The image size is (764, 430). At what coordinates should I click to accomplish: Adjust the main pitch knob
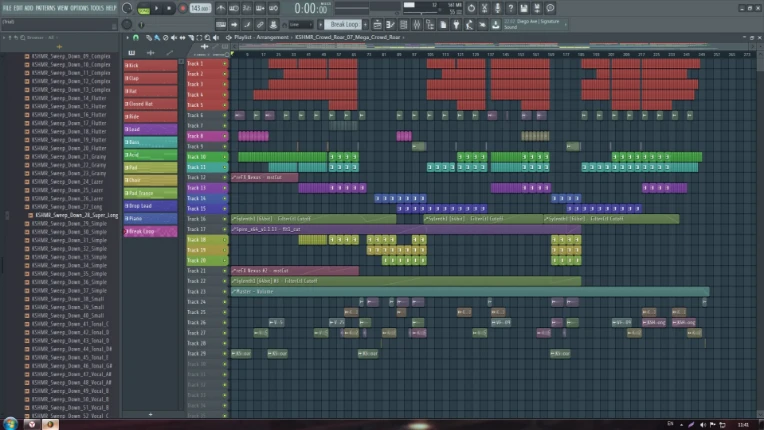point(127,24)
